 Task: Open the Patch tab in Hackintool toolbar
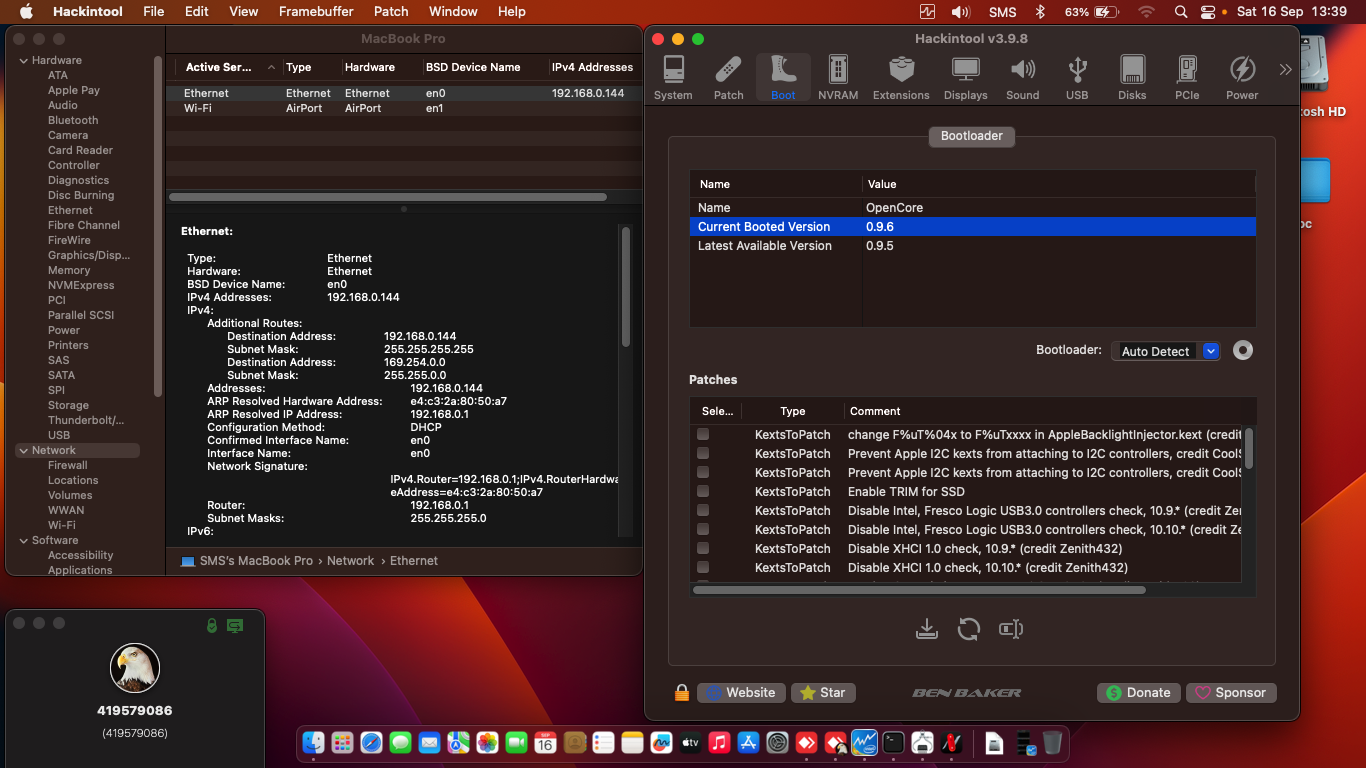728,78
